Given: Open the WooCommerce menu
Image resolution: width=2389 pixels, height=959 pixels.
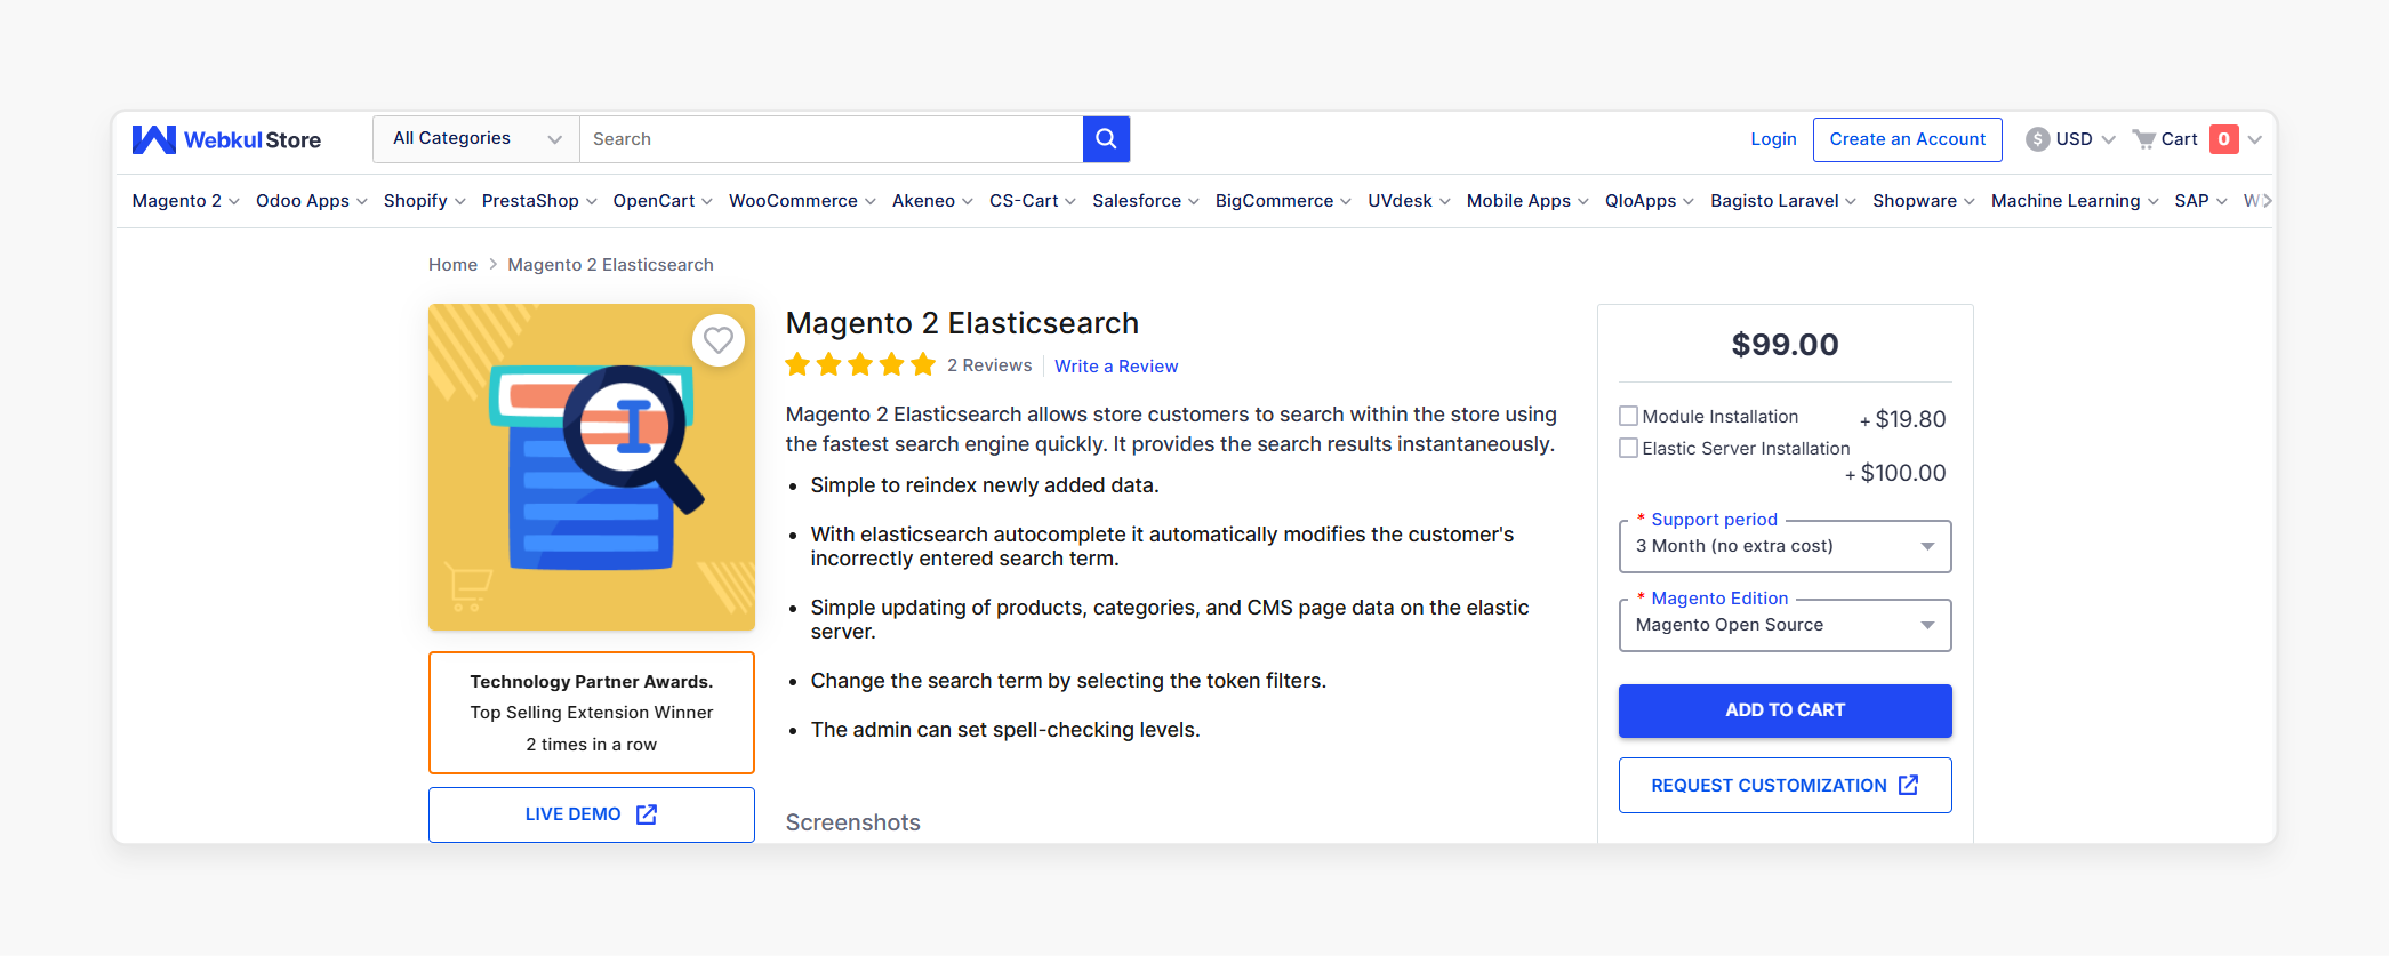Looking at the screenshot, I should coord(802,201).
